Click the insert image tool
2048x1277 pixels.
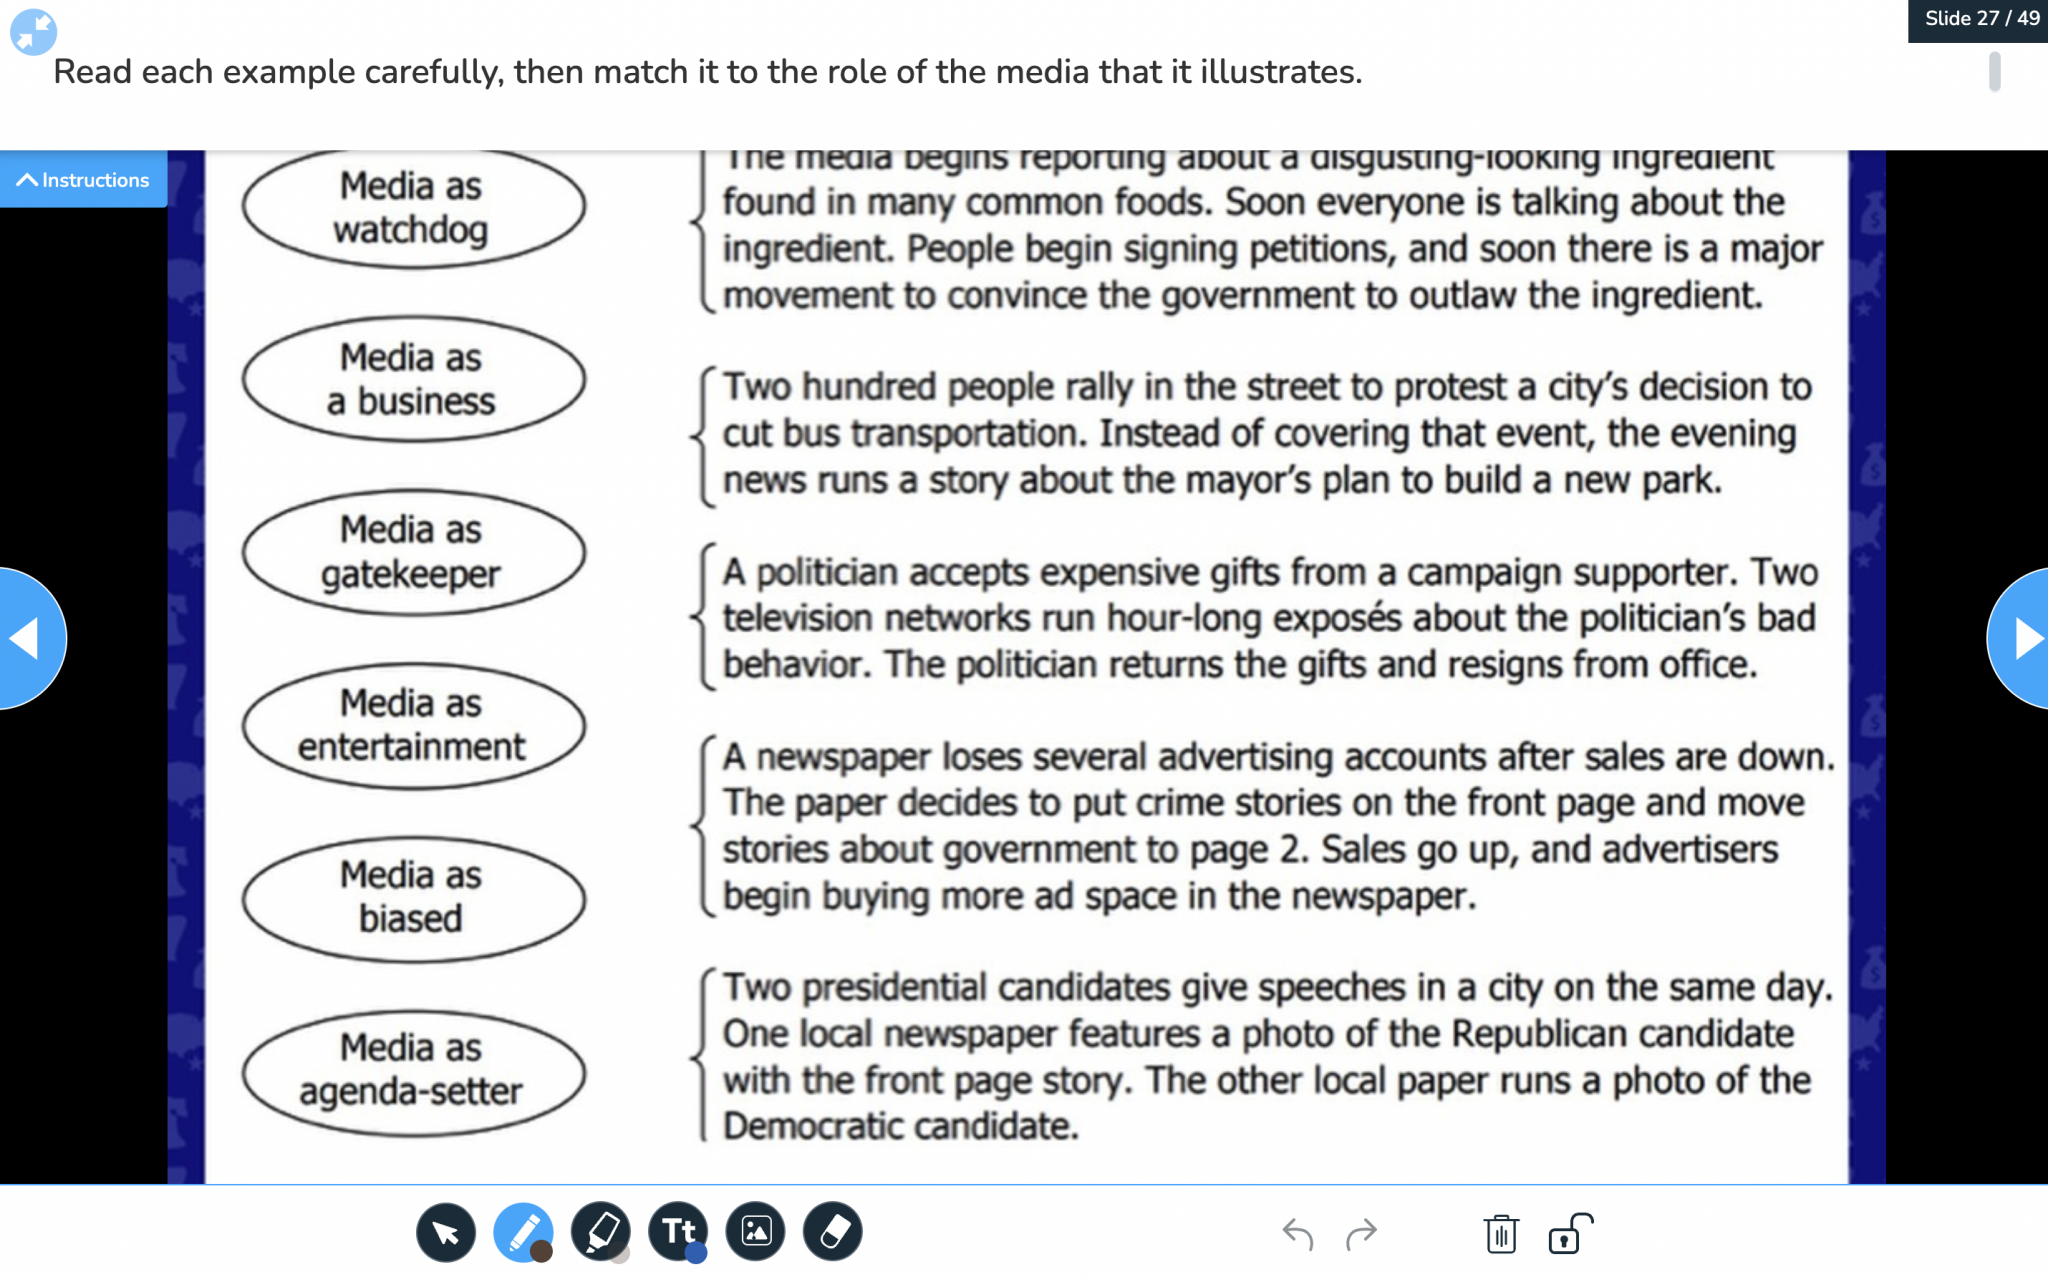[x=755, y=1231]
